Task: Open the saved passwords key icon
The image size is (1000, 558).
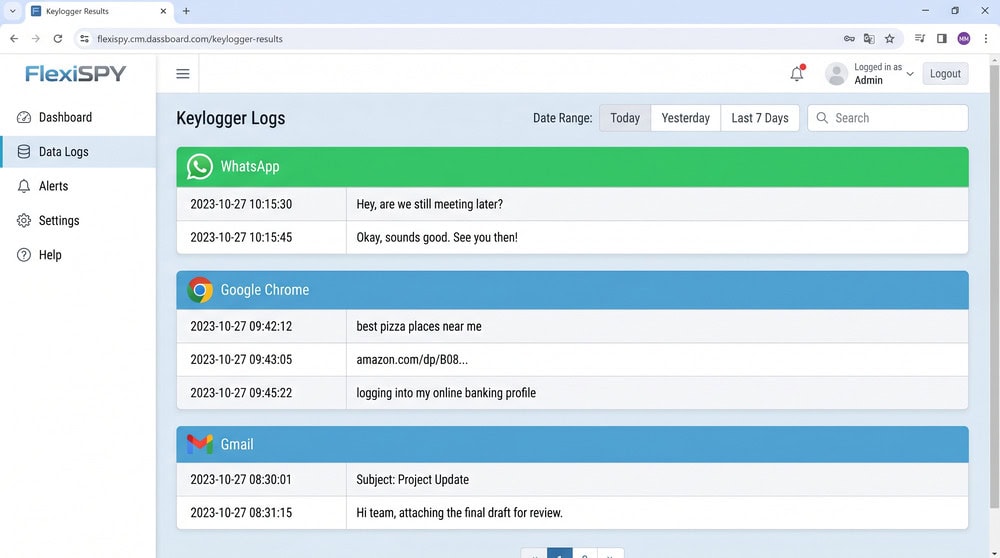Action: tap(849, 39)
